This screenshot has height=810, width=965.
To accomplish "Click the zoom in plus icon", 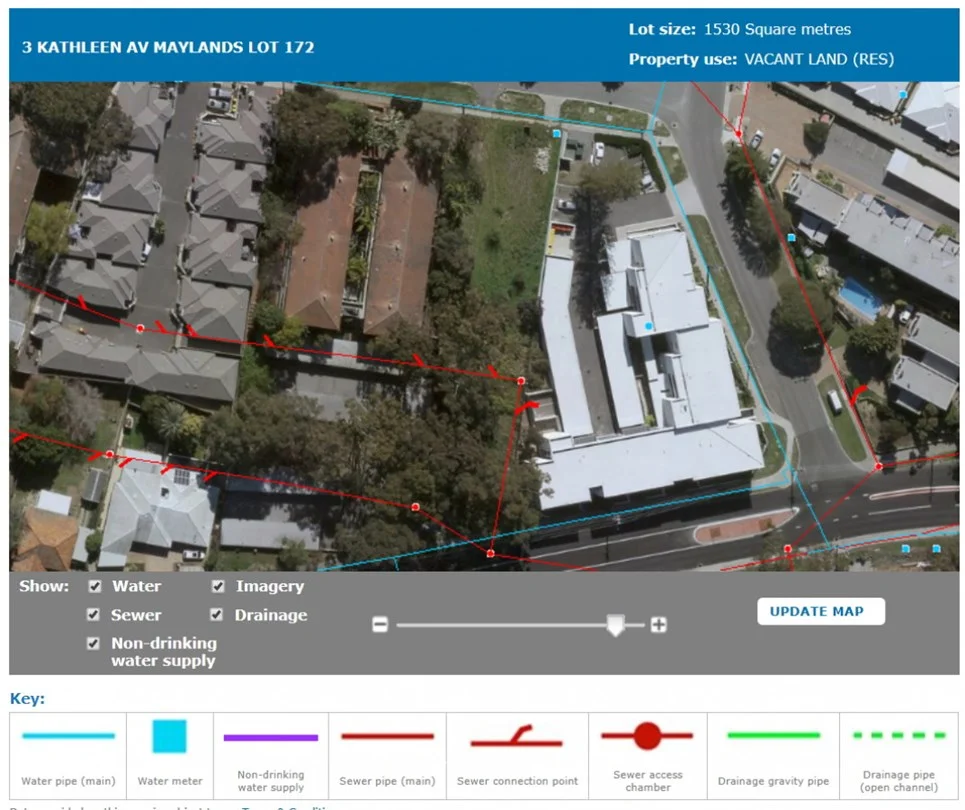I will click(x=658, y=625).
